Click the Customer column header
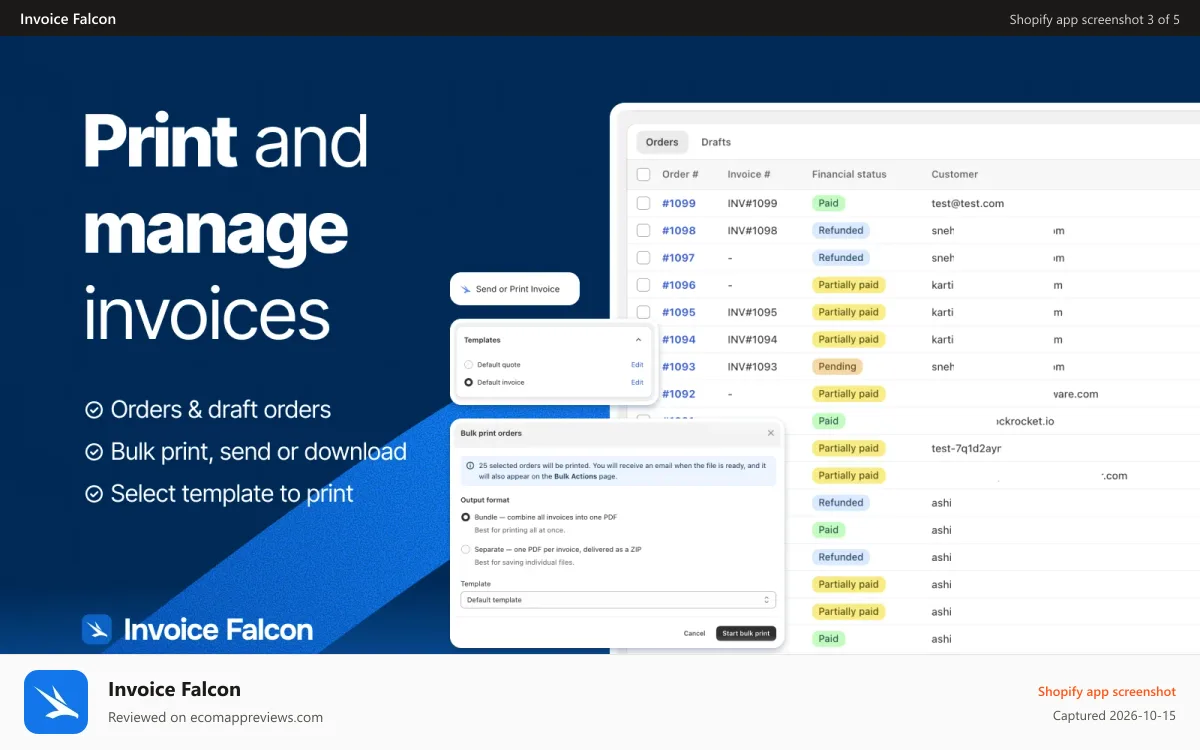The width and height of the screenshot is (1200, 750). click(x=955, y=174)
